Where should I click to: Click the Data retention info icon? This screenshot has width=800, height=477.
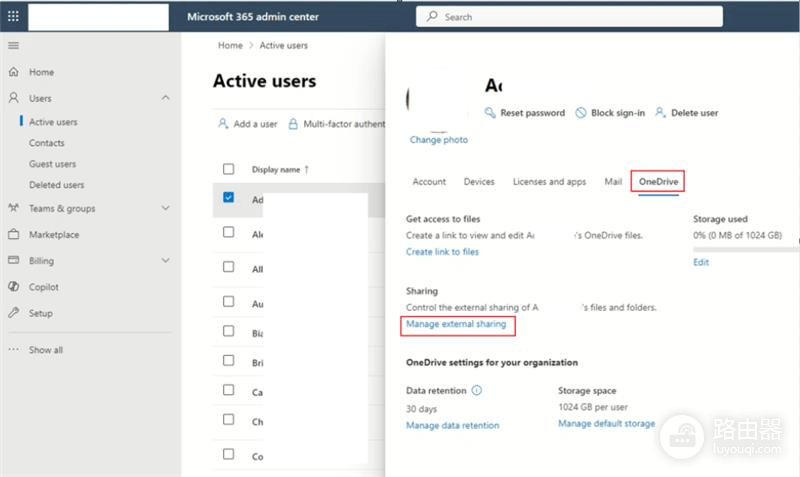pos(477,390)
